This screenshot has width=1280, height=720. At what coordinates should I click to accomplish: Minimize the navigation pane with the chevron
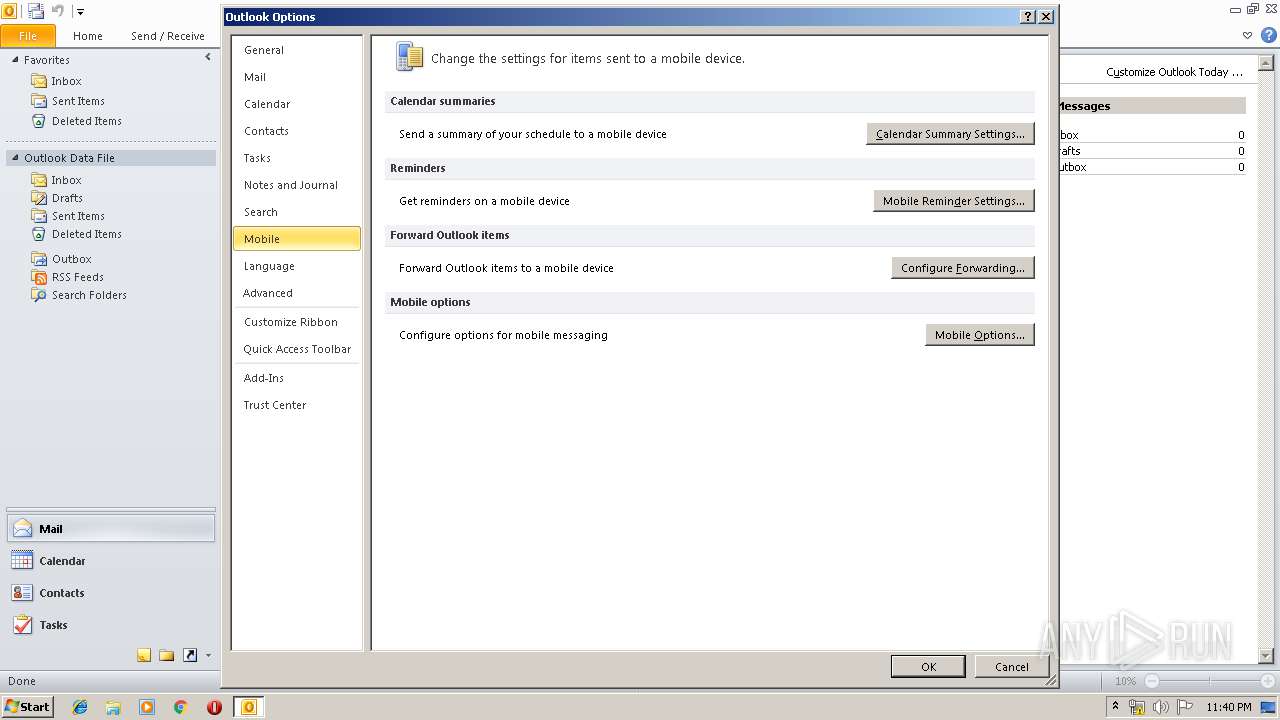[x=208, y=58]
